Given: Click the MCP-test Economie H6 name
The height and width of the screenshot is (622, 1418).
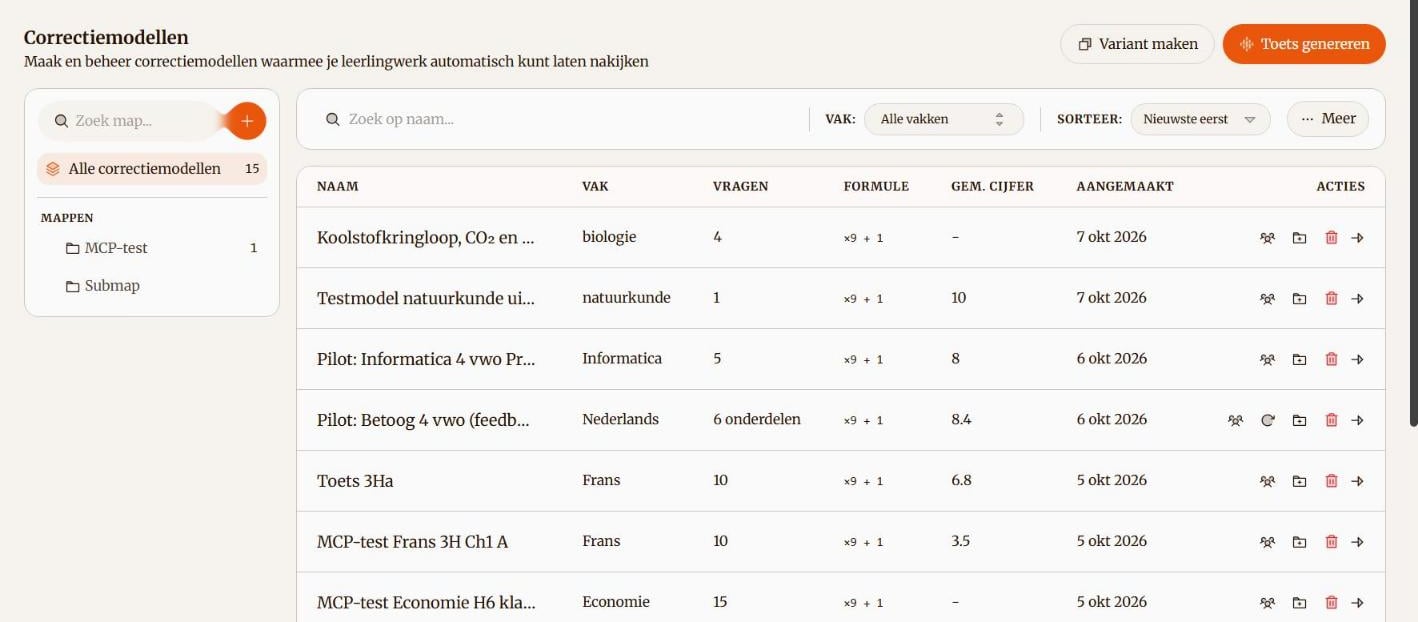Looking at the screenshot, I should click(426, 603).
